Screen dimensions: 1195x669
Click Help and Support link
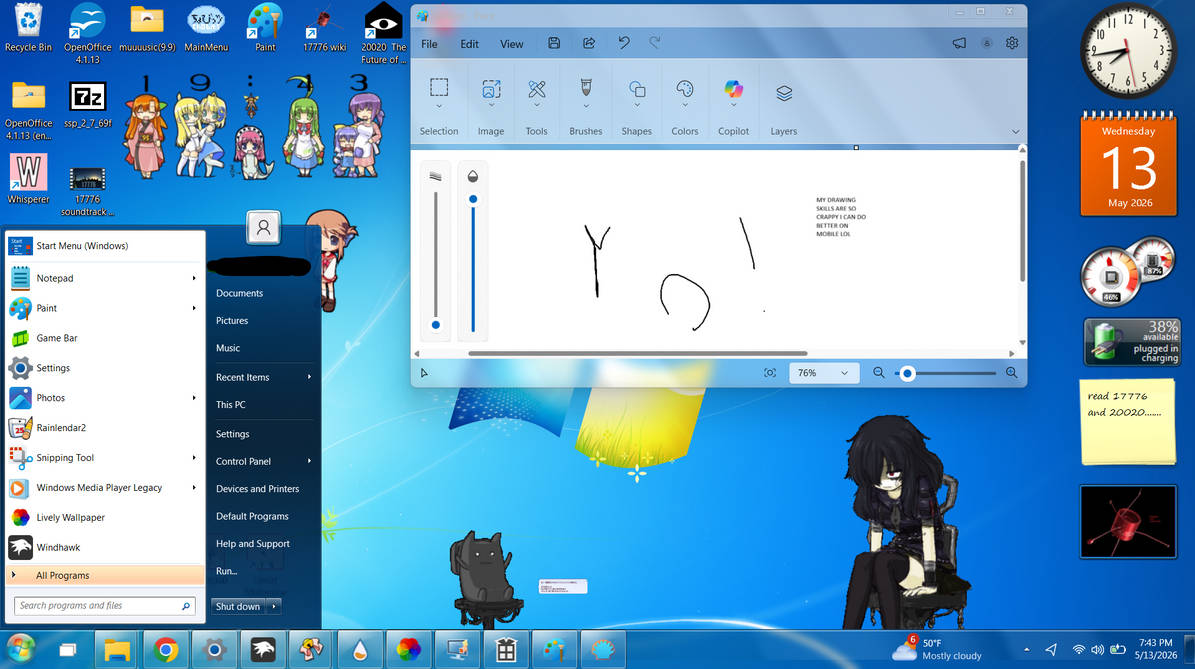252,544
